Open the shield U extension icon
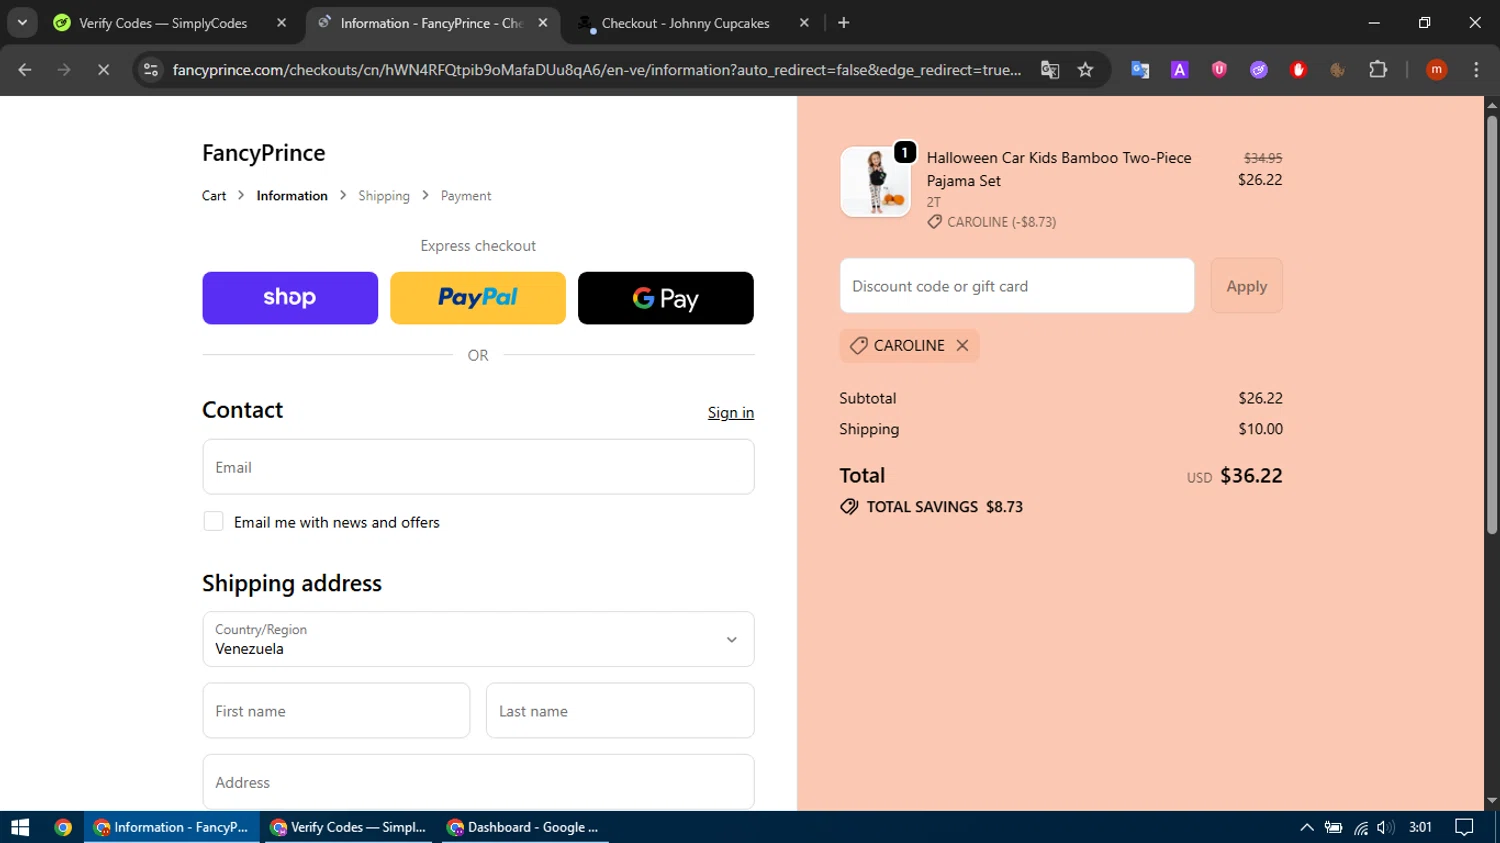 pyautogui.click(x=1219, y=70)
